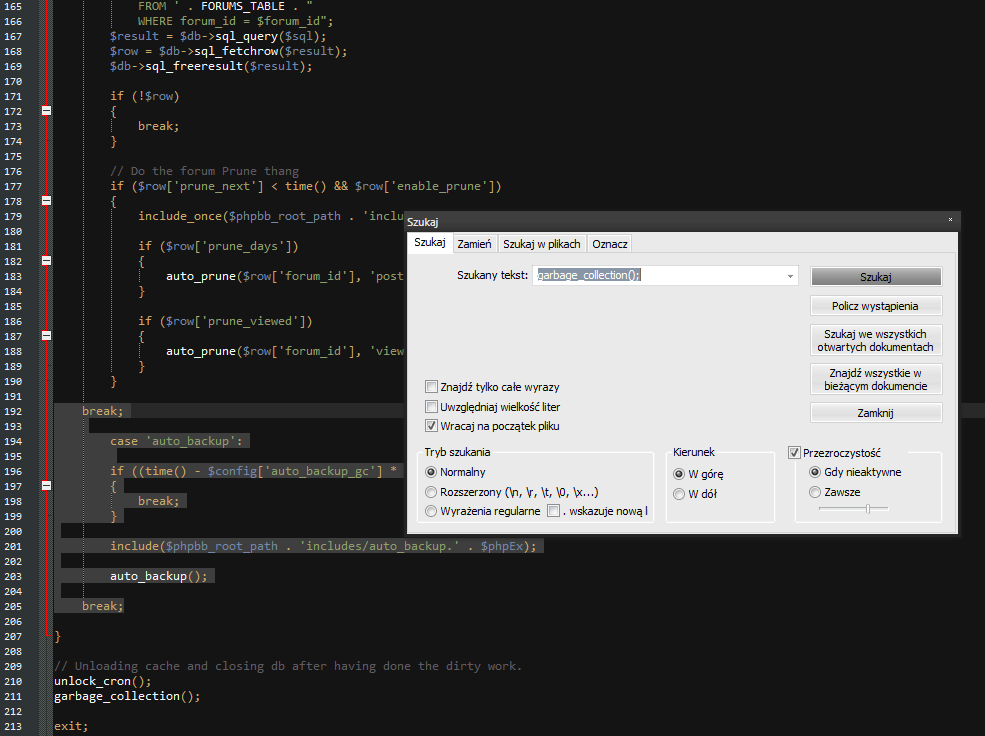Collapse the fold marker at line 178
This screenshot has height=736, width=985.
click(46, 201)
